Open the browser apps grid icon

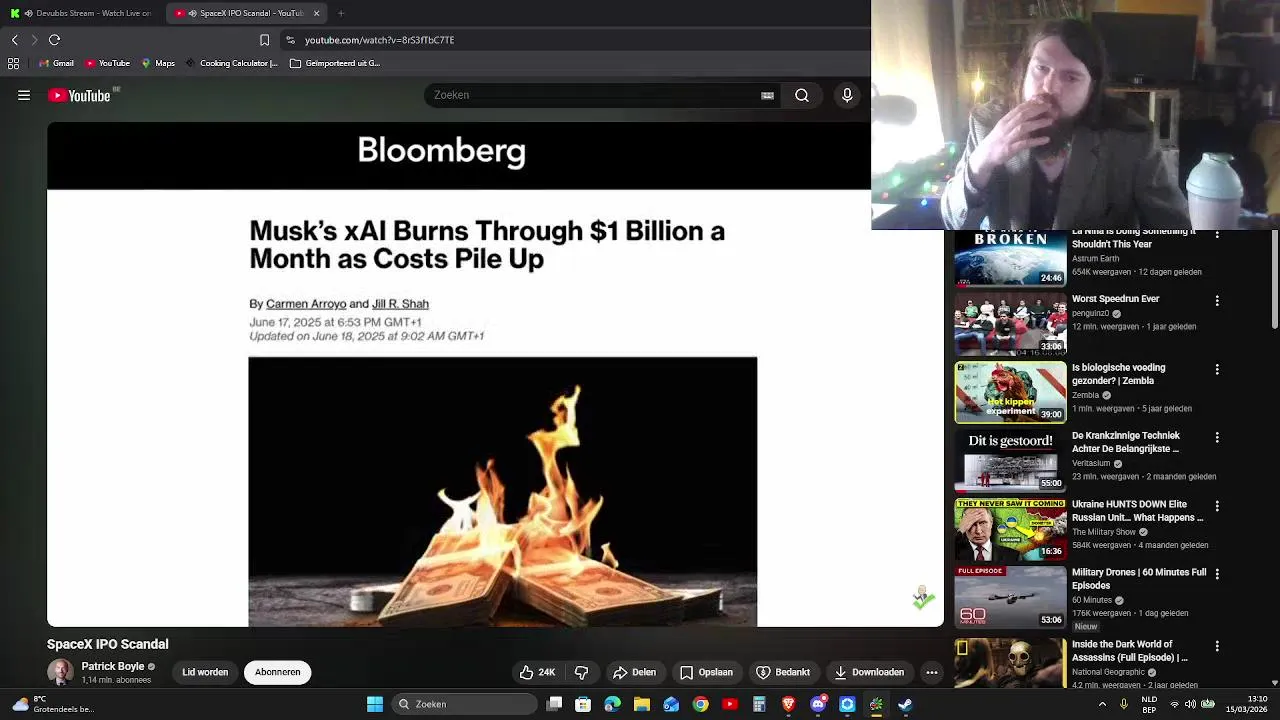click(x=13, y=63)
